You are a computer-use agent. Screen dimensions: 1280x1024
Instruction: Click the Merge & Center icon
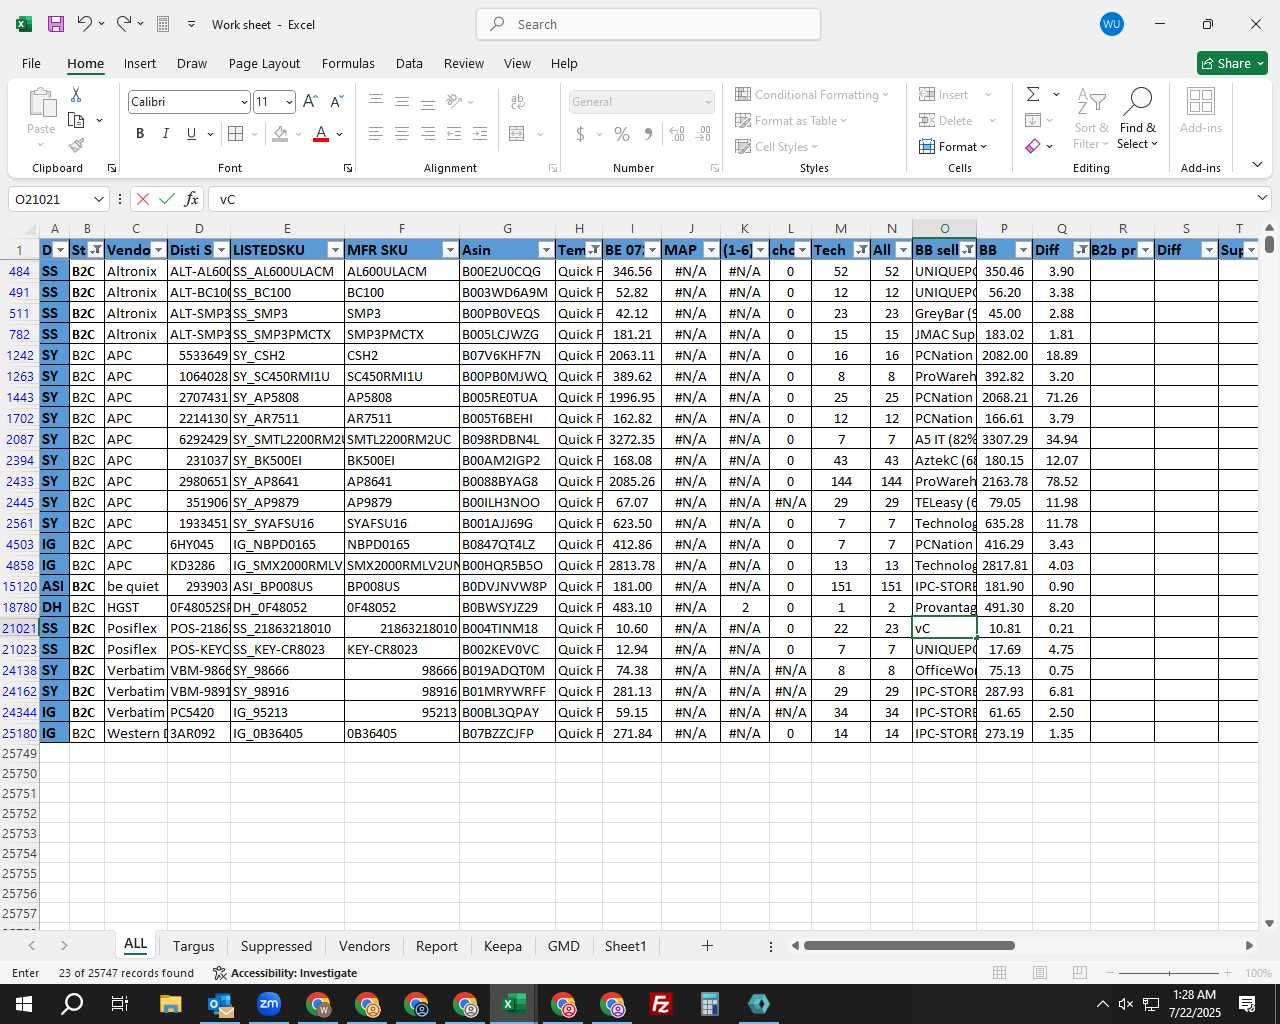pos(517,133)
